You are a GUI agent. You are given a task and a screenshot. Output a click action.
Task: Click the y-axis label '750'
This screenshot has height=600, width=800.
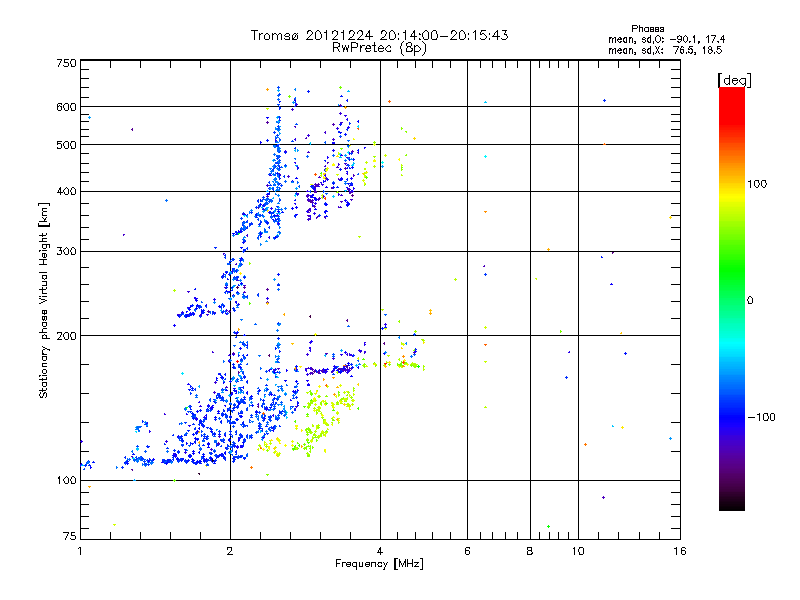coord(66,63)
